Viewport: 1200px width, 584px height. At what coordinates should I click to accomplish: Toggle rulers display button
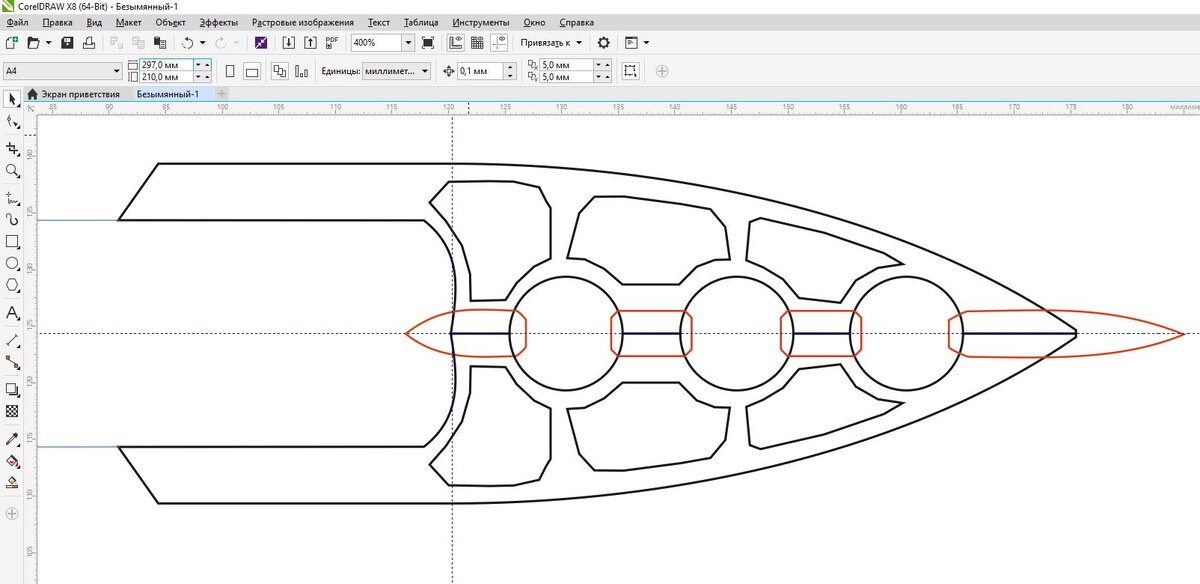(x=455, y=43)
